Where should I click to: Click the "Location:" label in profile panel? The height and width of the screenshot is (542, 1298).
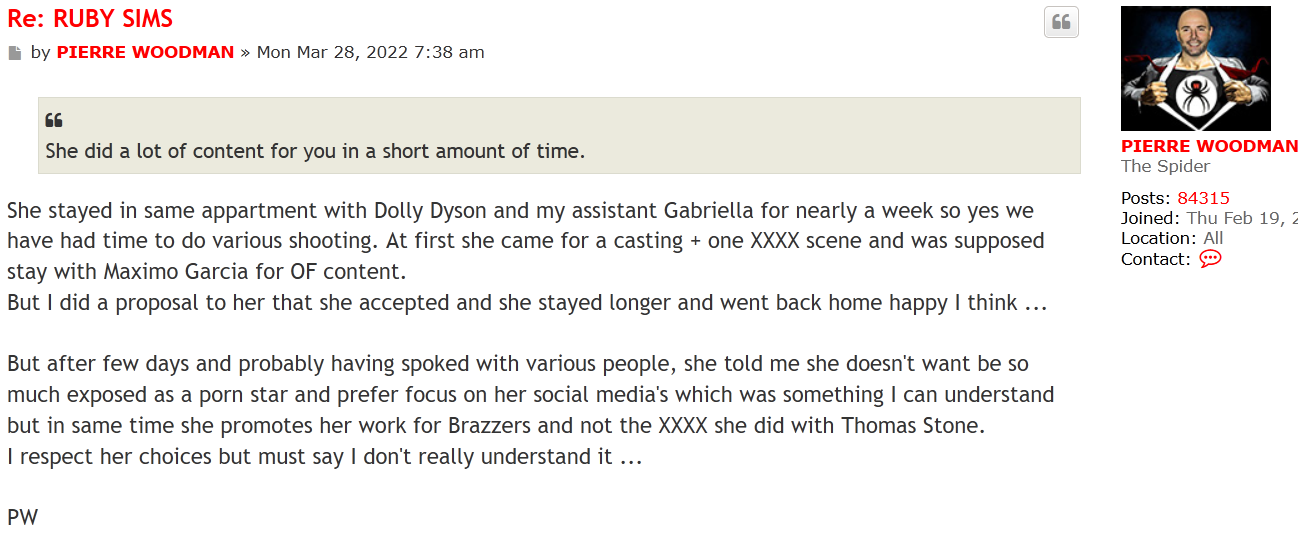coord(1158,238)
